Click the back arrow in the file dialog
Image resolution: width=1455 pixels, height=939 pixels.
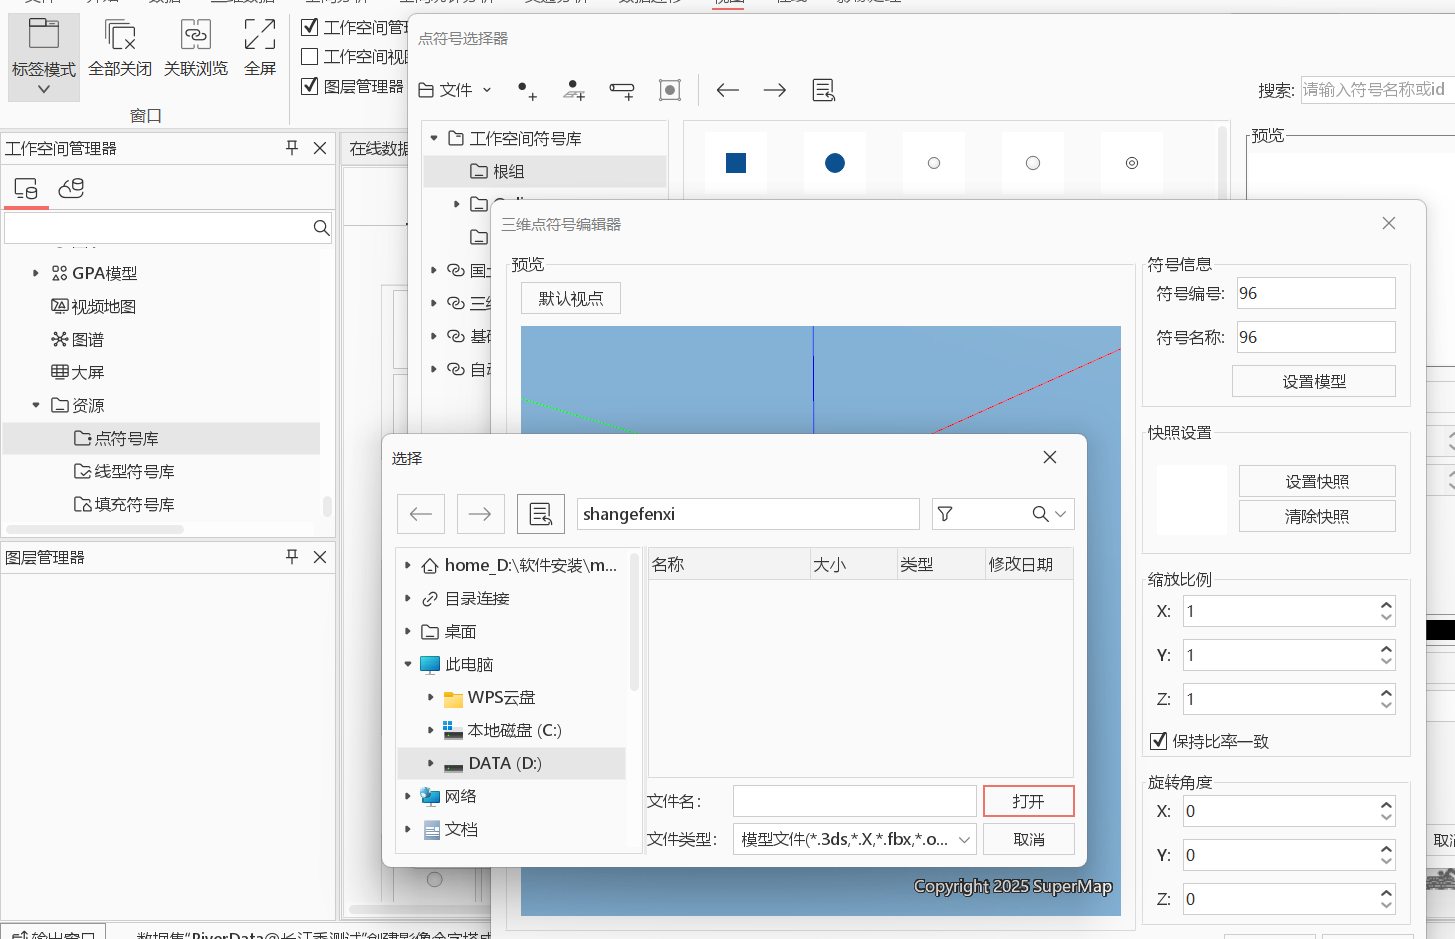(421, 514)
